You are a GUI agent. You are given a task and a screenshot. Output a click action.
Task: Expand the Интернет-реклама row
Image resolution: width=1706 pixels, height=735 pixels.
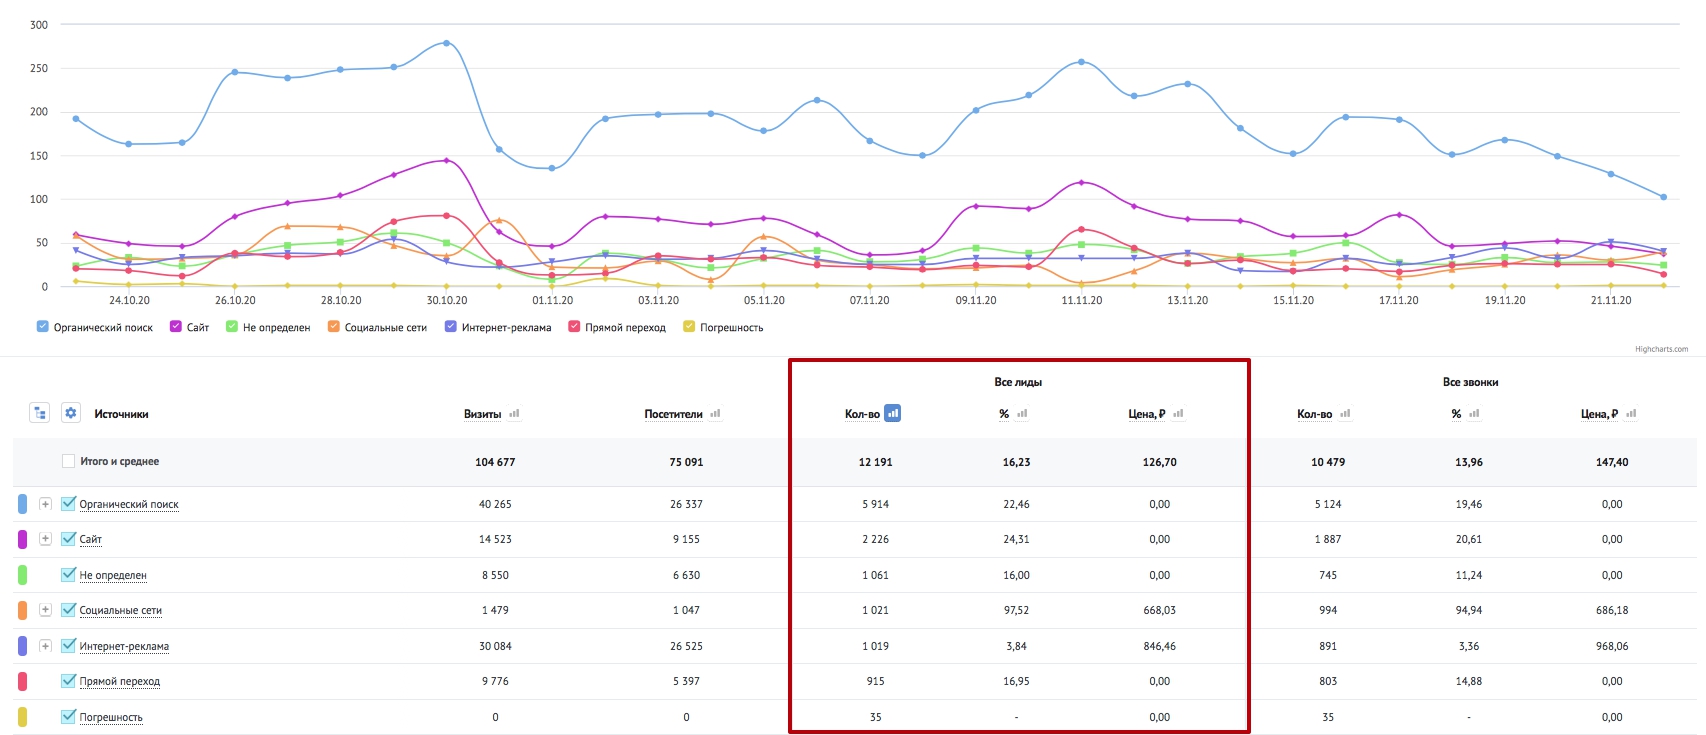click(x=45, y=646)
